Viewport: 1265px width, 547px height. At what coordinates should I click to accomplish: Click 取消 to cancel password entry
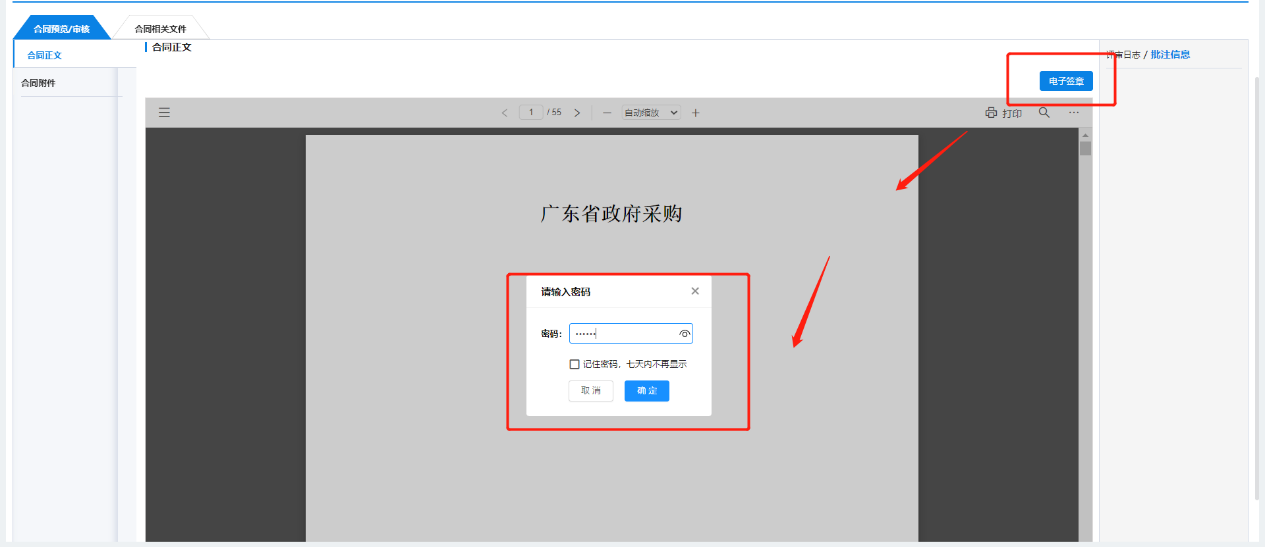point(590,391)
